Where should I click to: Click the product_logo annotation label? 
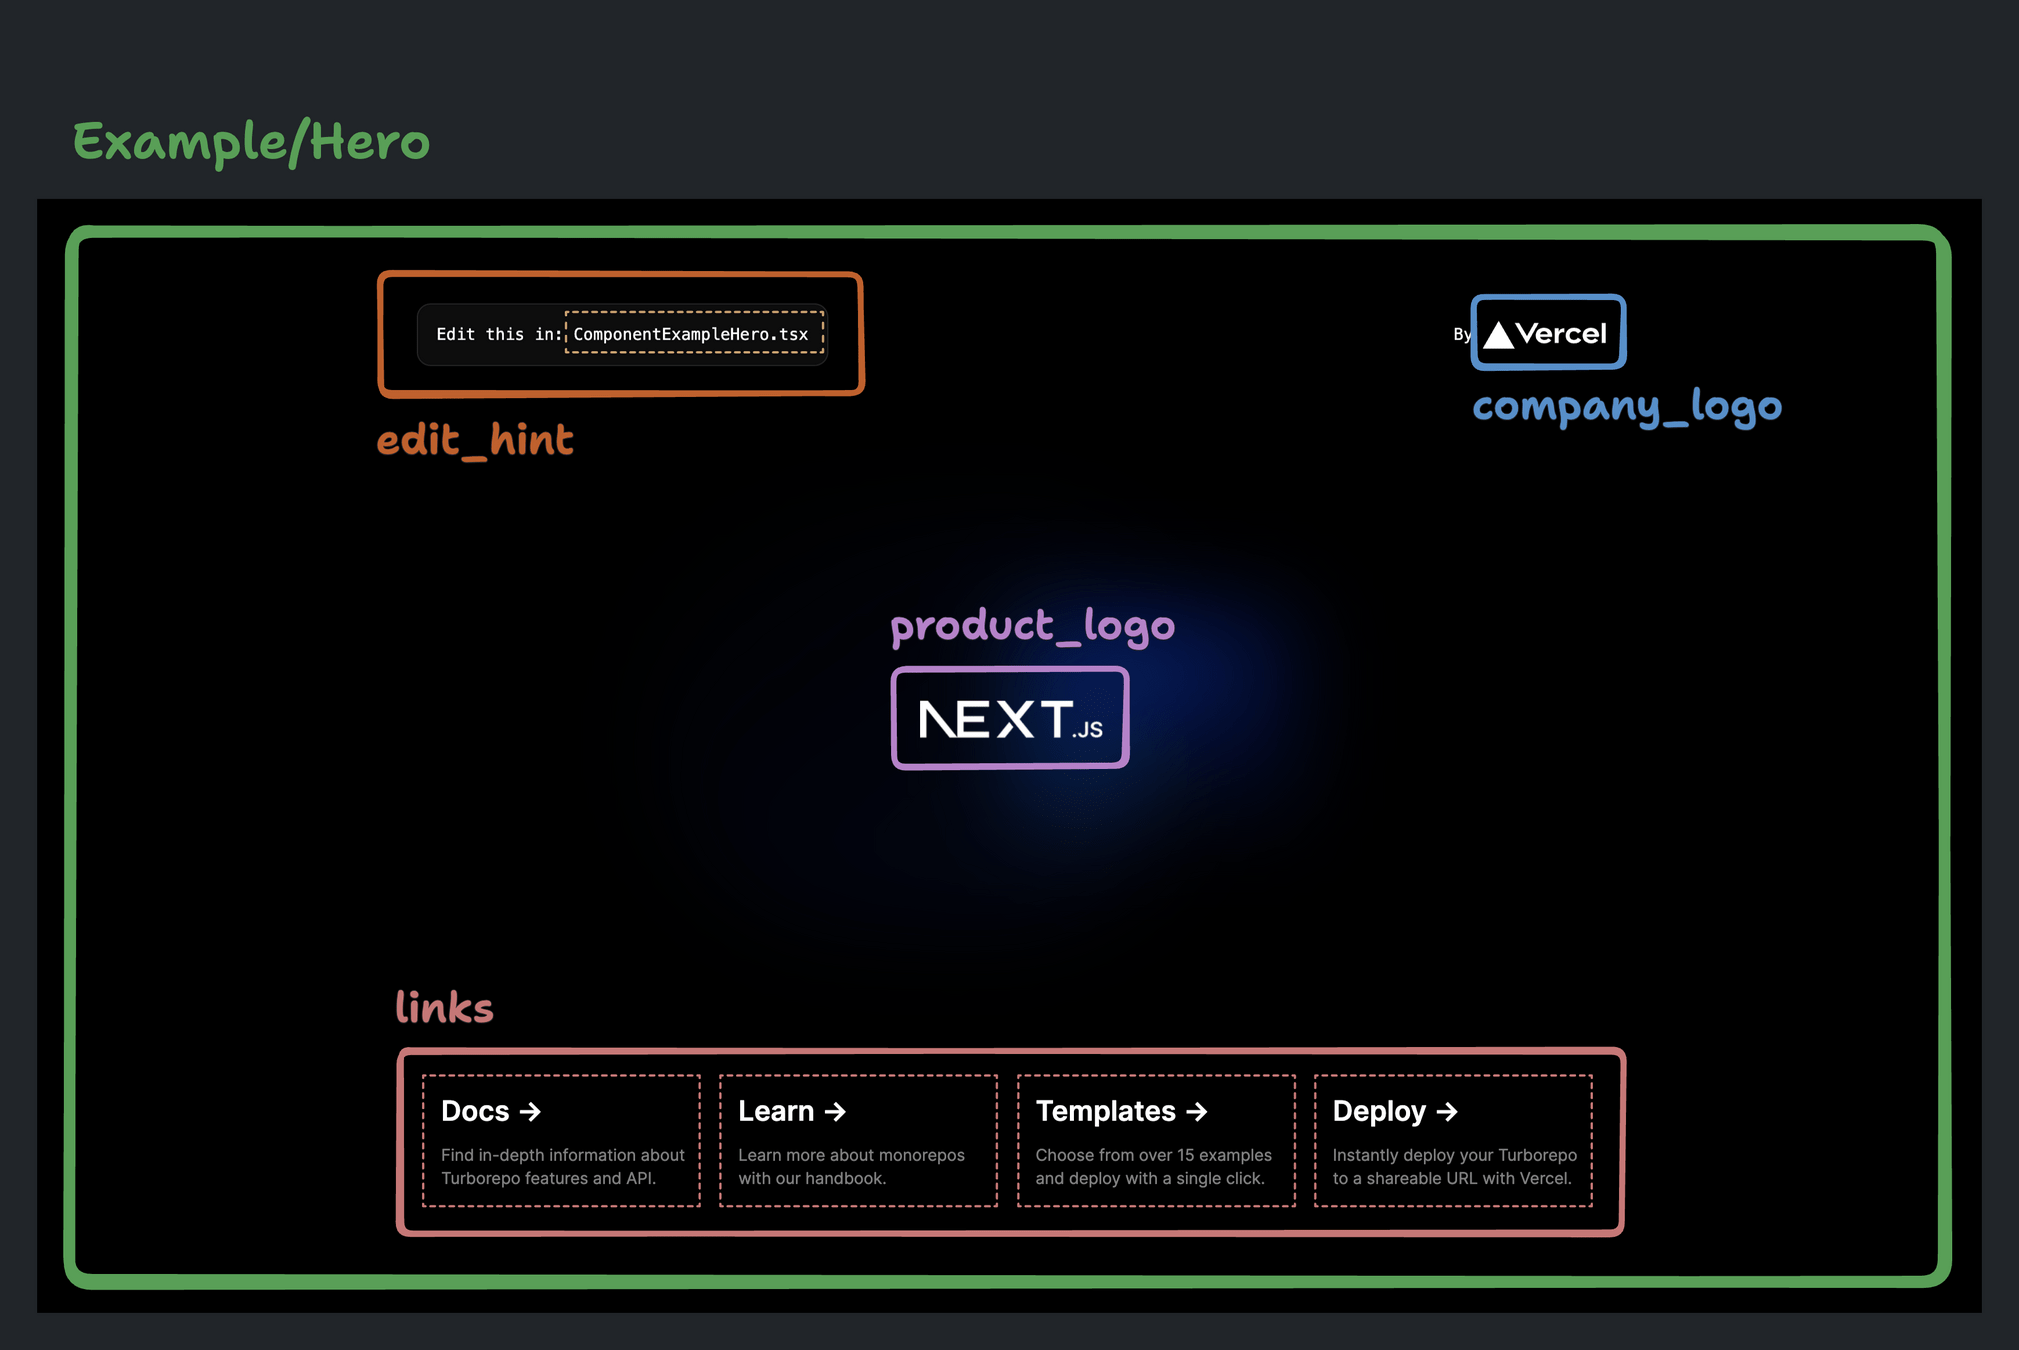point(1032,626)
